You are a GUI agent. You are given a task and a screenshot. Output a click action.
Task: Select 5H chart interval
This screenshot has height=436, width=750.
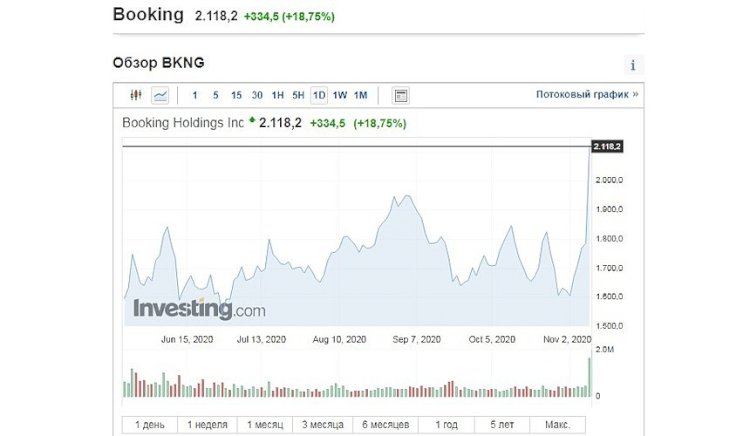click(x=298, y=96)
